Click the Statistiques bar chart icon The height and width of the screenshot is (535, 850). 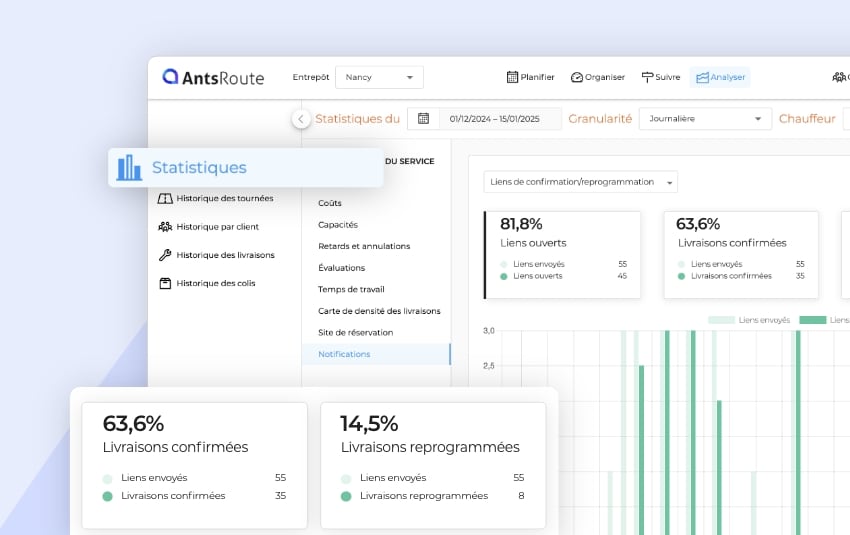pos(129,168)
